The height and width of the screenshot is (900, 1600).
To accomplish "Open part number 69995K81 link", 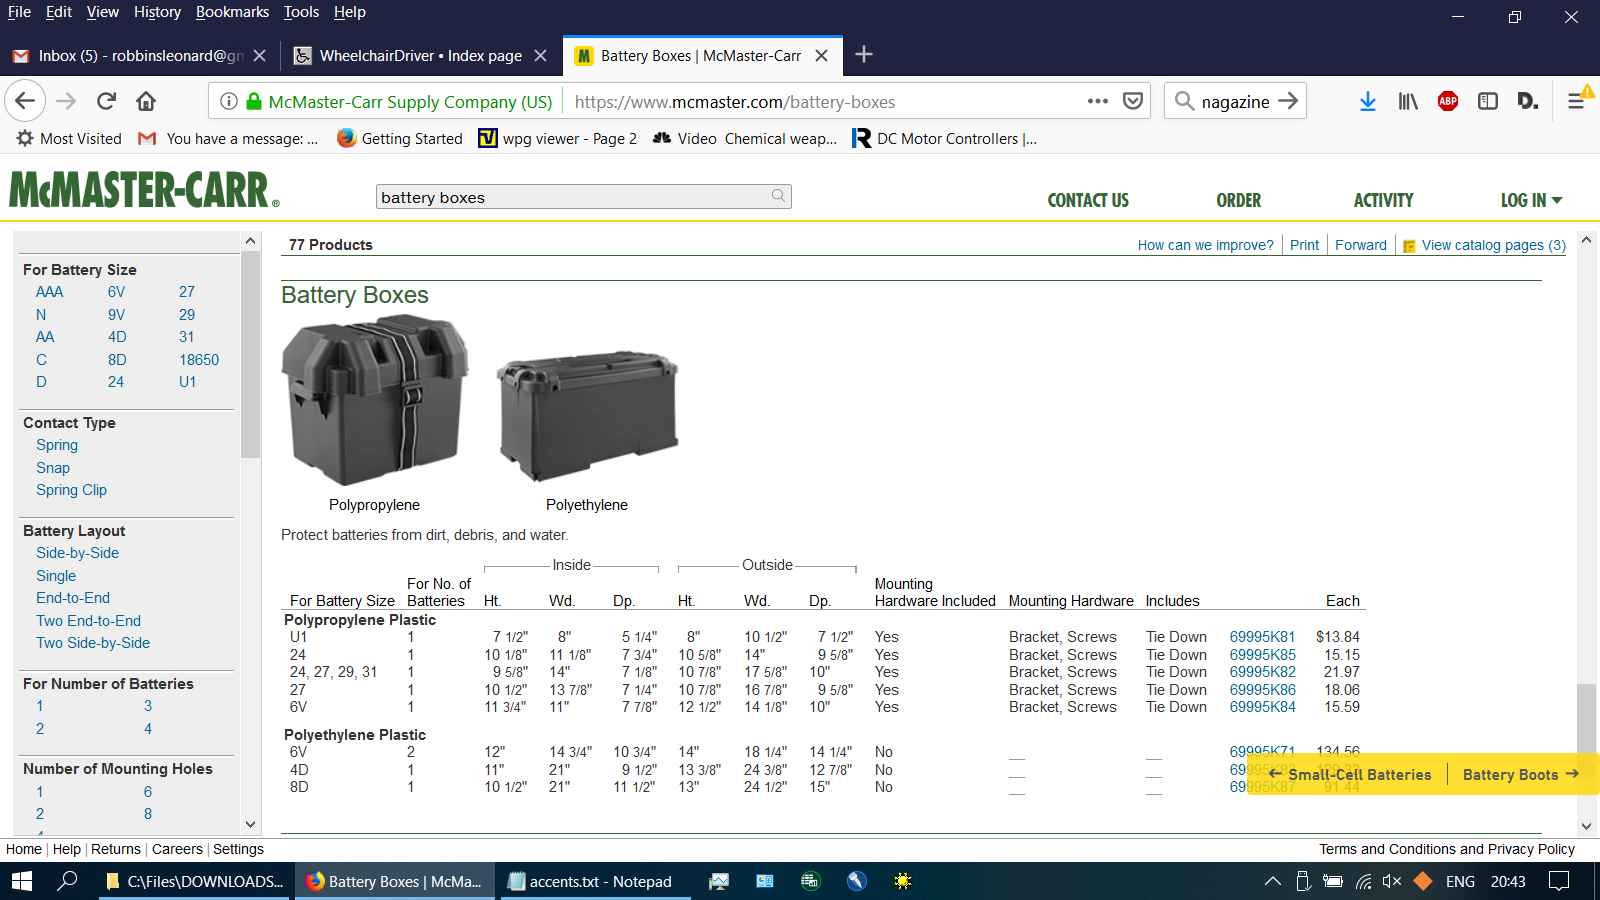I will click(1262, 637).
